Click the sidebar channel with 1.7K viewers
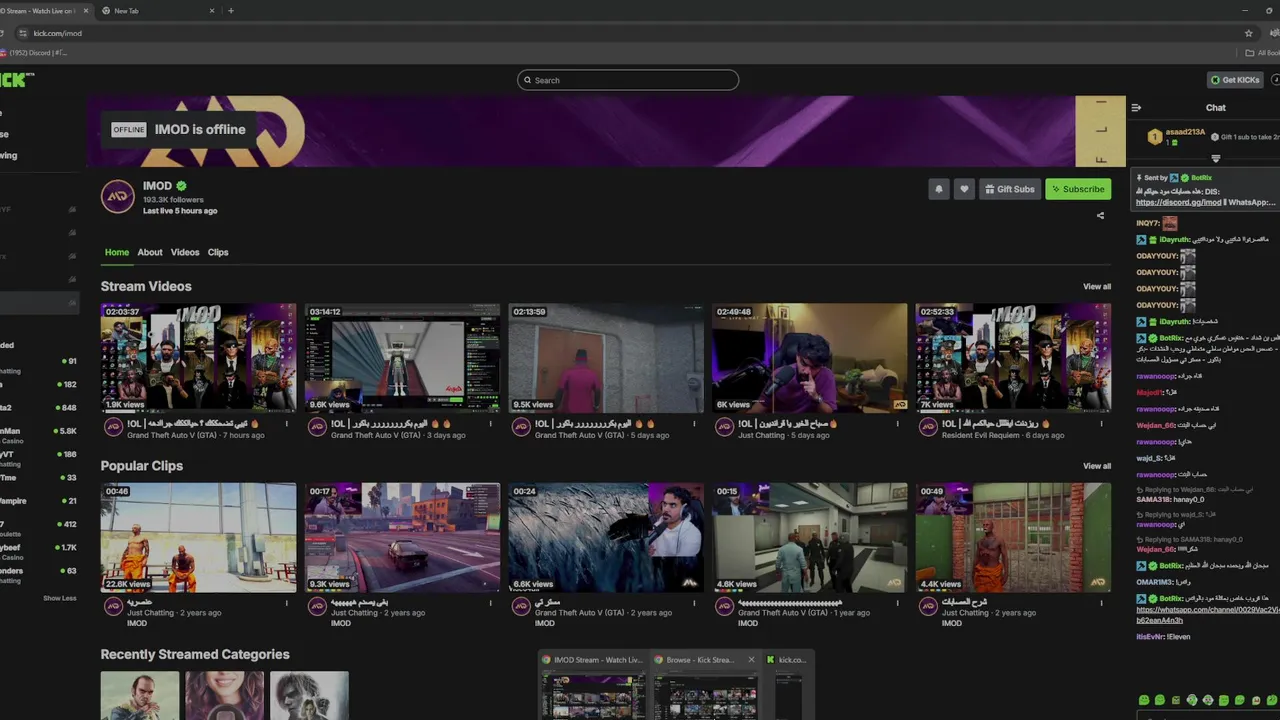Screen dimensions: 1280x720 click(x=39, y=551)
